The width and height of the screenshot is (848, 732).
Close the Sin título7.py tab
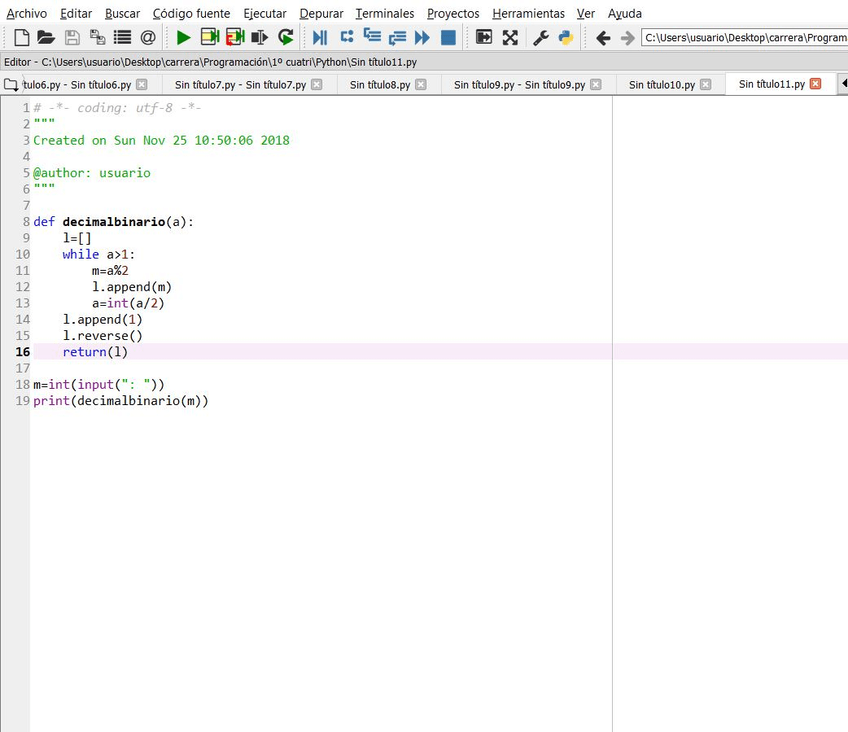[317, 85]
